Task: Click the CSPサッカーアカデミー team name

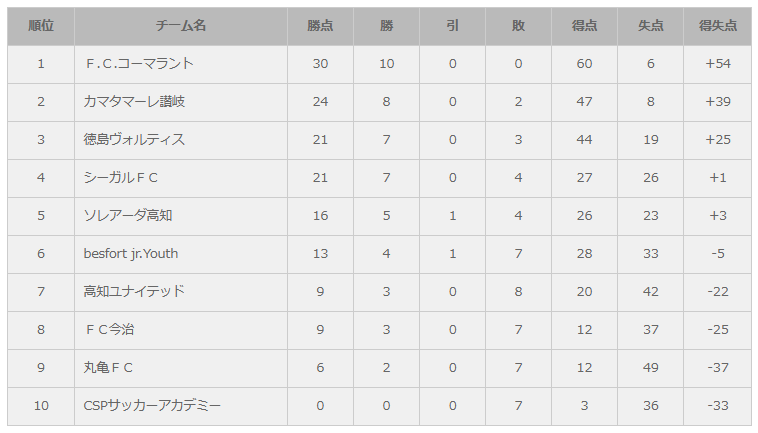Action: pos(152,406)
